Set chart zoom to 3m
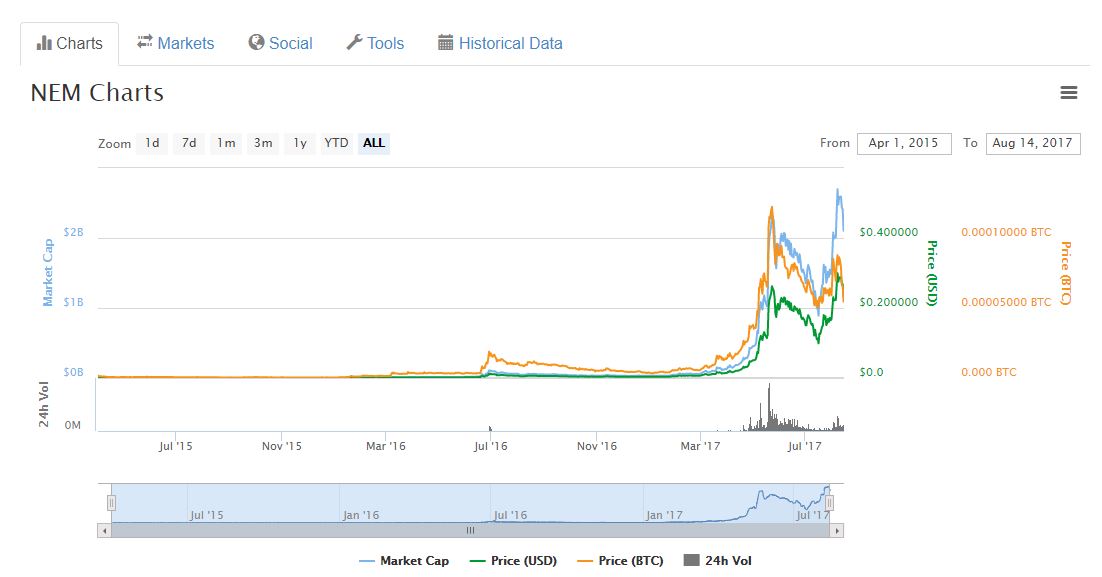This screenshot has width=1102, height=577. point(263,143)
